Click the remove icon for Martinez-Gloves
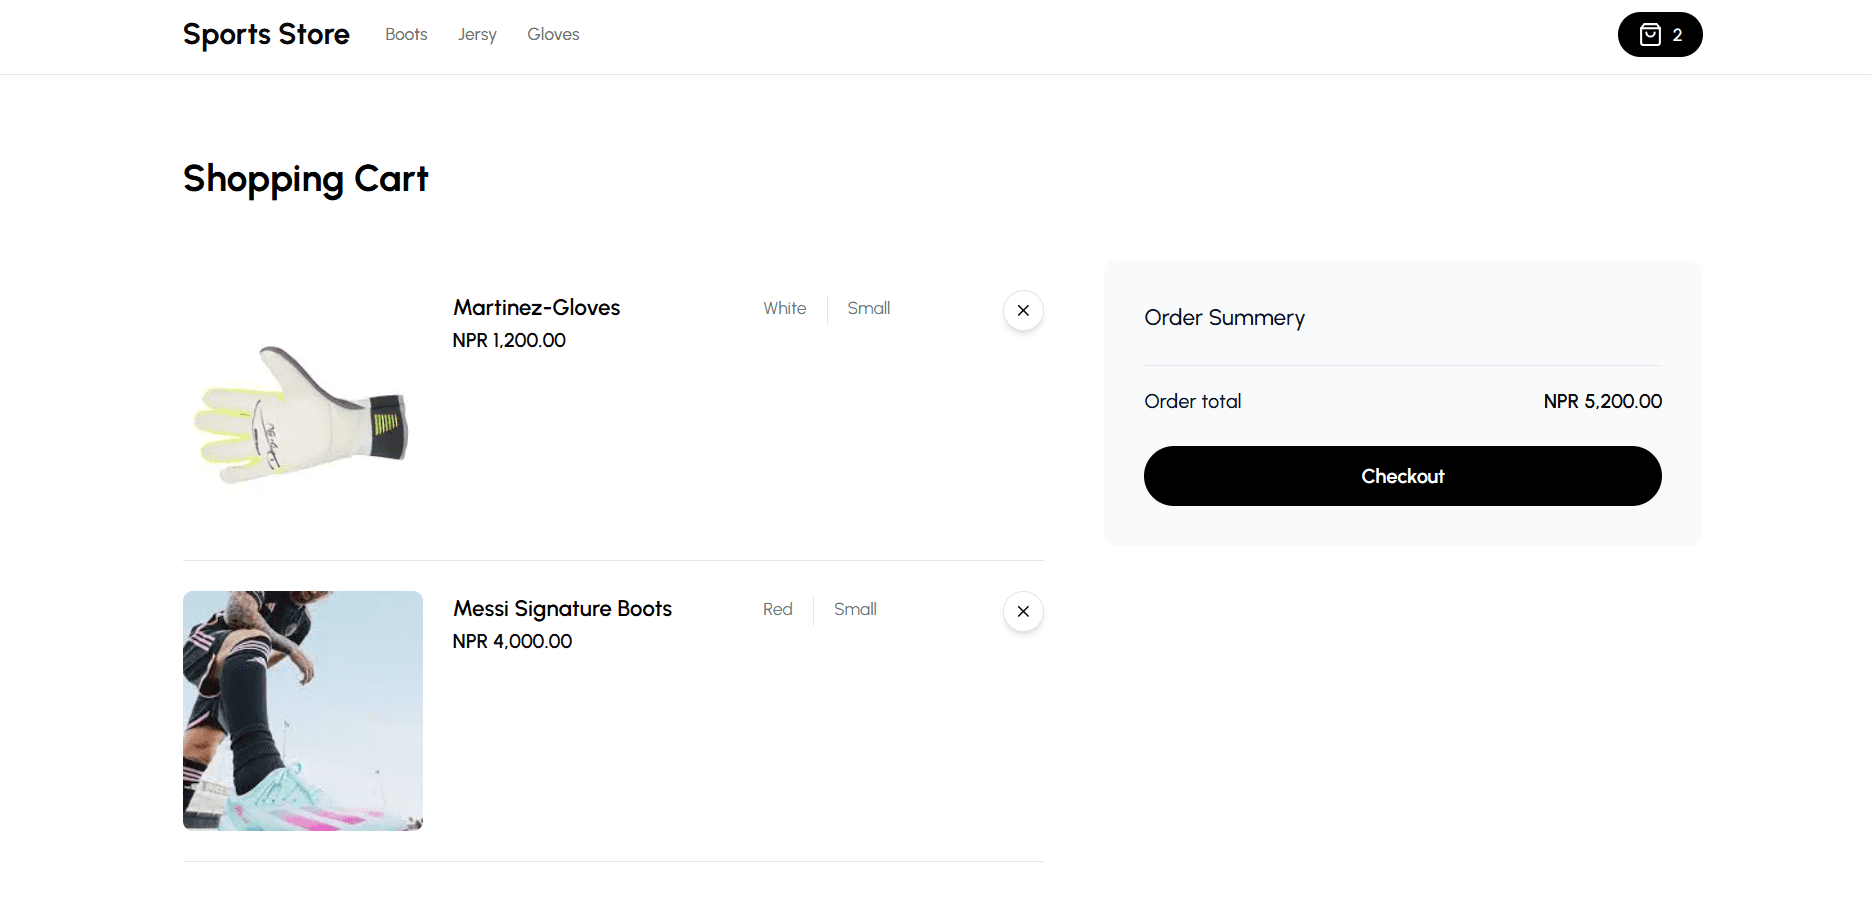 1022,310
